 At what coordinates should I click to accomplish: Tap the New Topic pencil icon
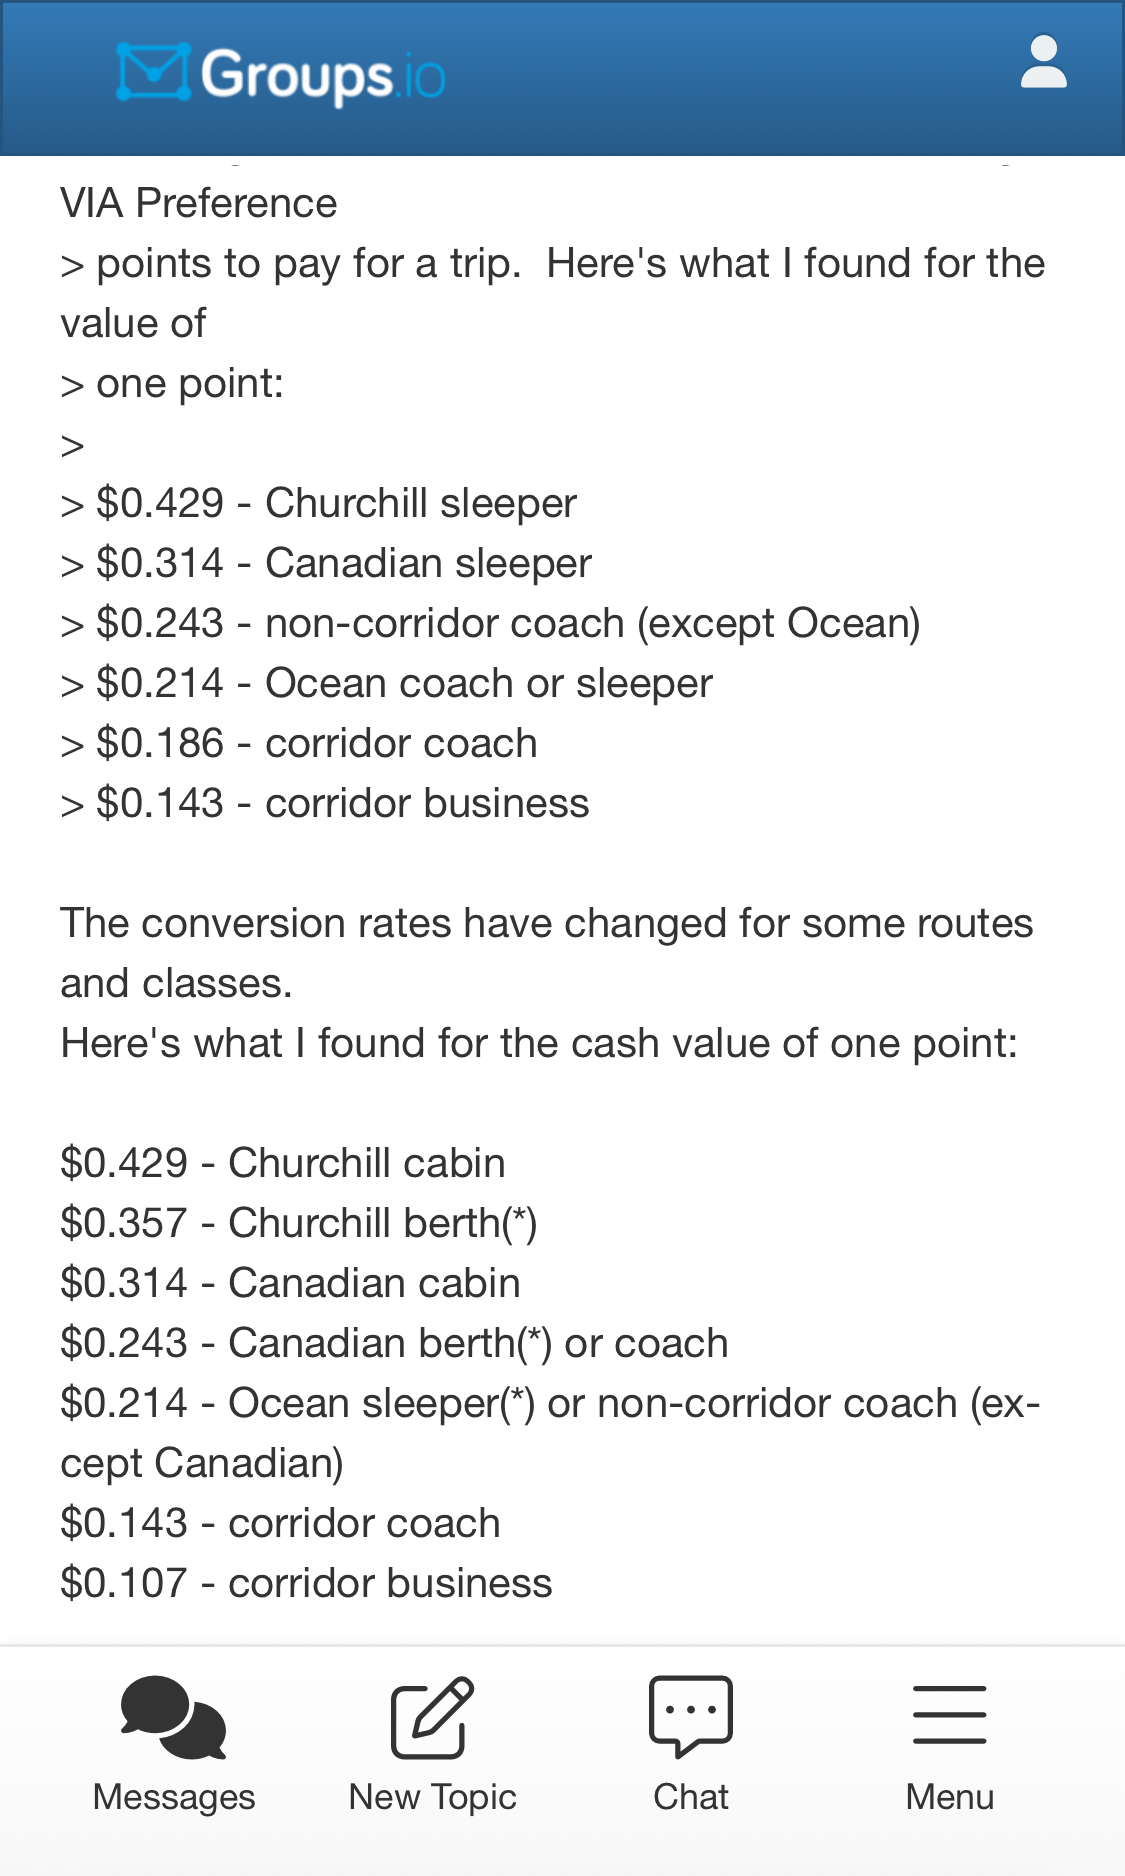pyautogui.click(x=432, y=1717)
